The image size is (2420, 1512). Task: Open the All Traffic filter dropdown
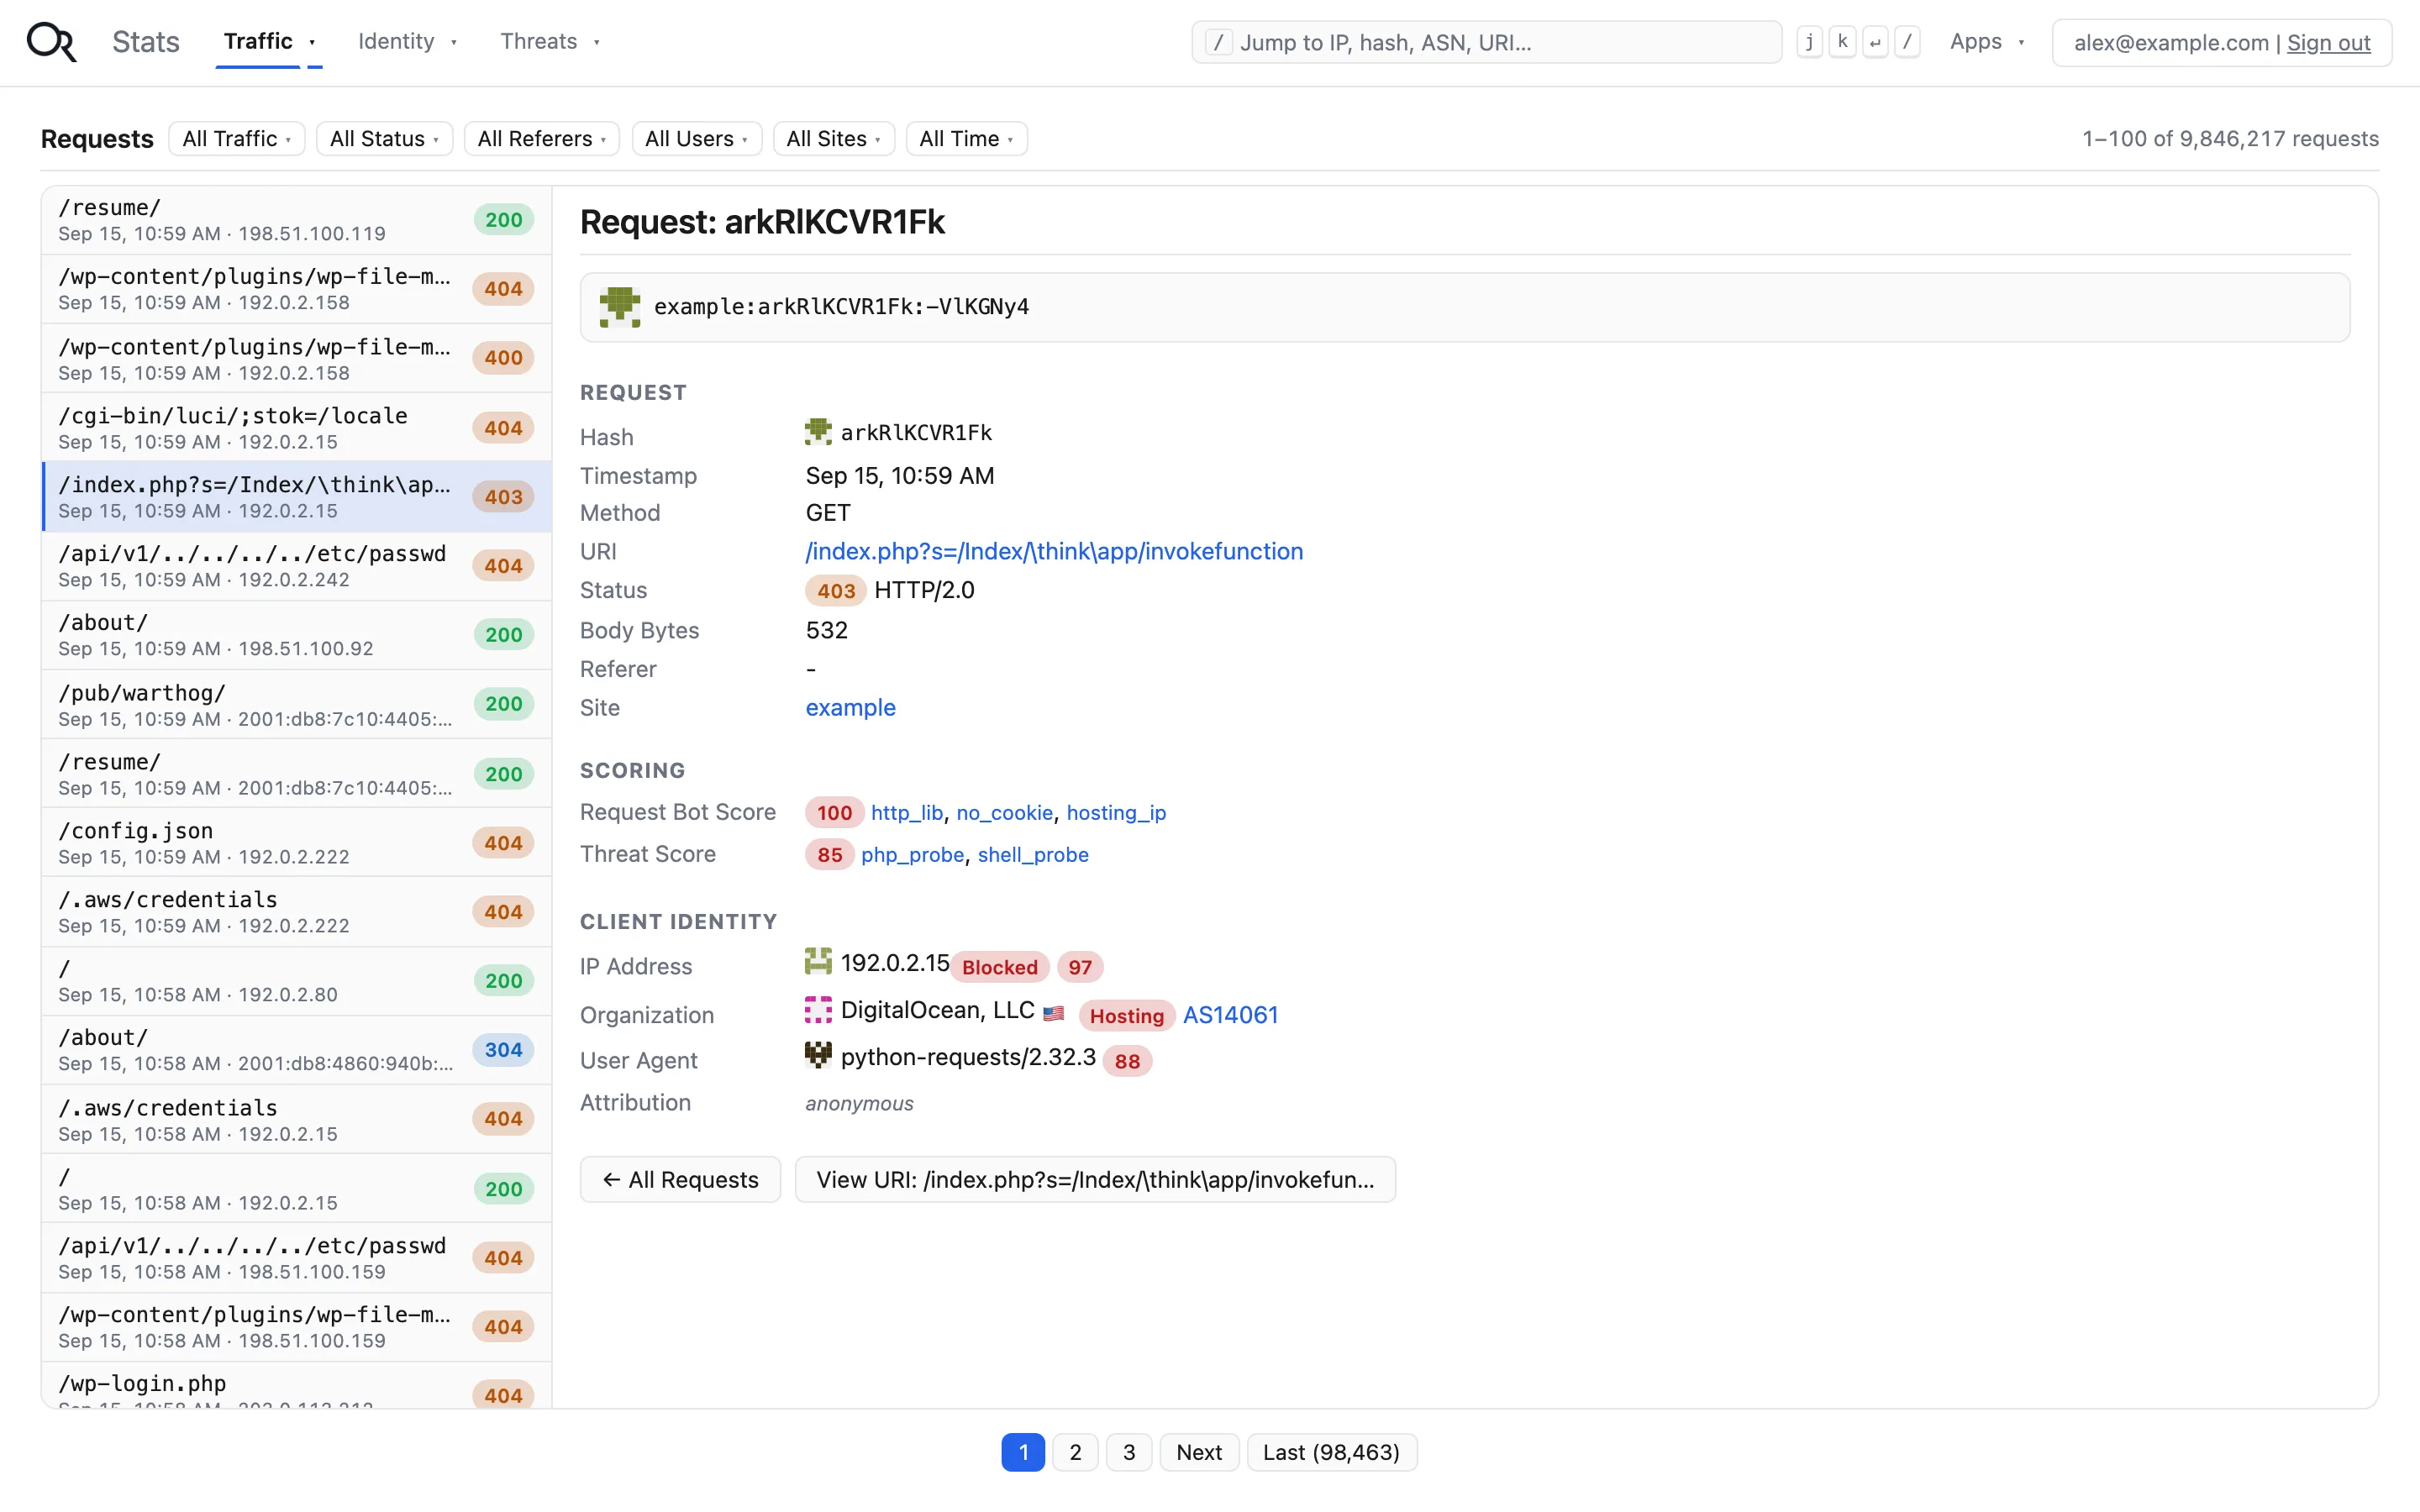pyautogui.click(x=237, y=139)
